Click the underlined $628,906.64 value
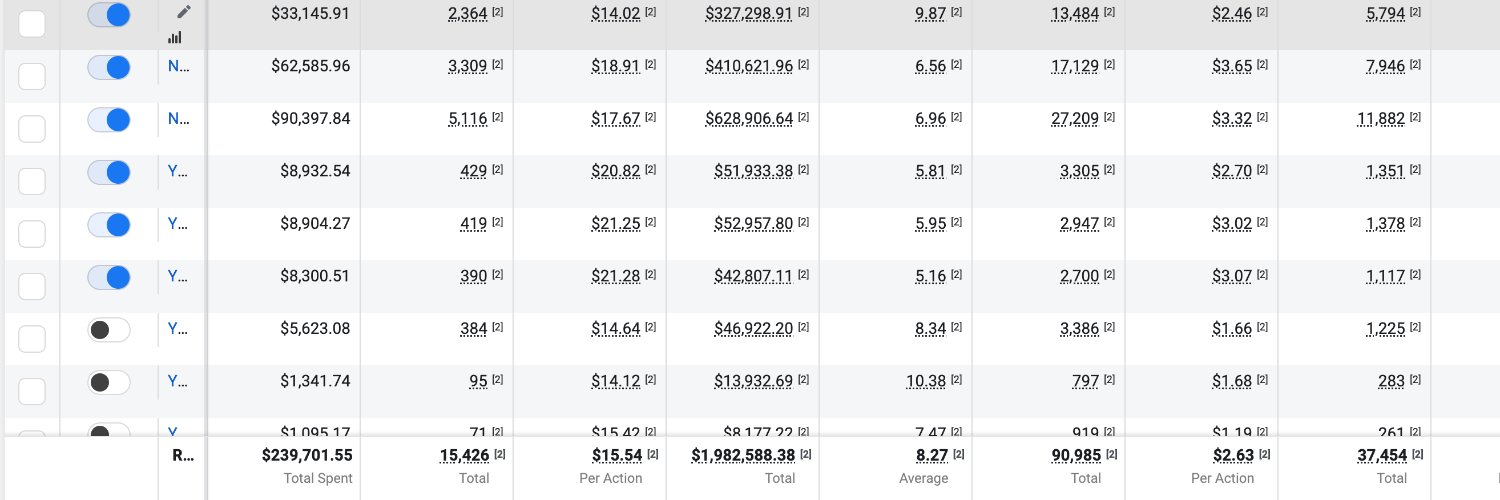Image resolution: width=1500 pixels, height=500 pixels. pos(749,119)
